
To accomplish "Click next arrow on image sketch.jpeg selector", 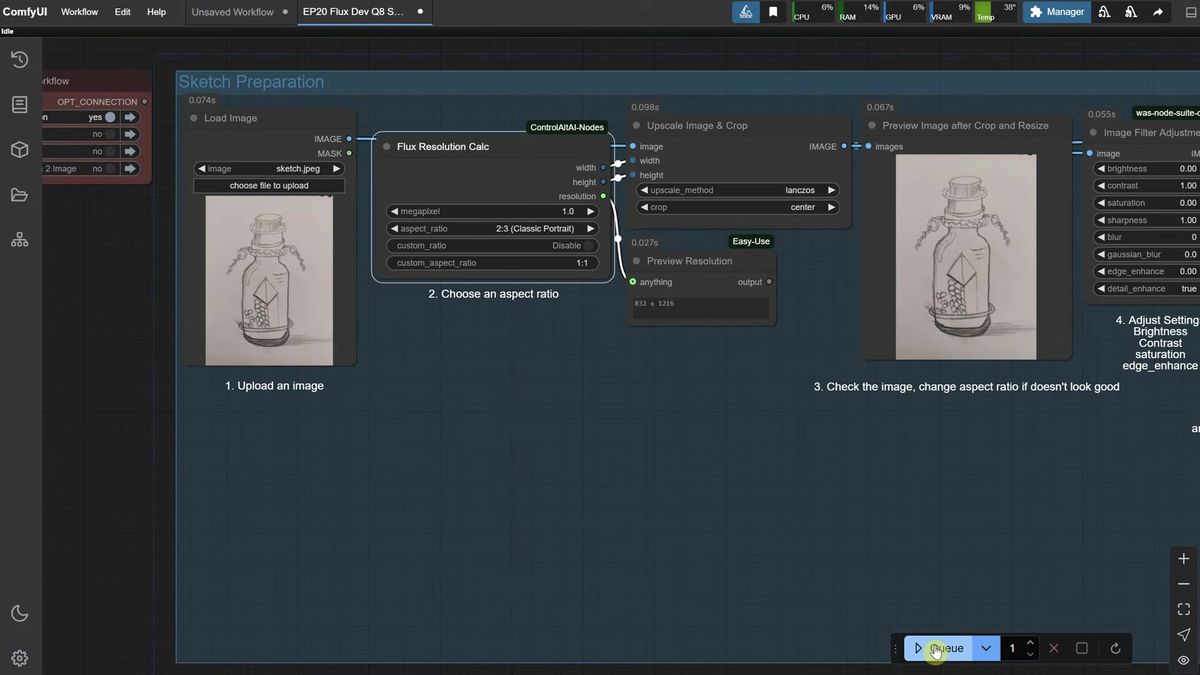I will coord(337,169).
